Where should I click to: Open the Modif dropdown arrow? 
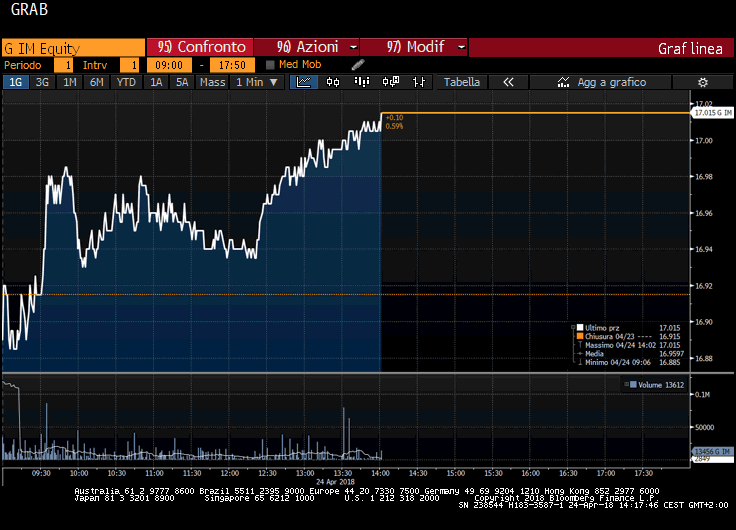coord(461,47)
